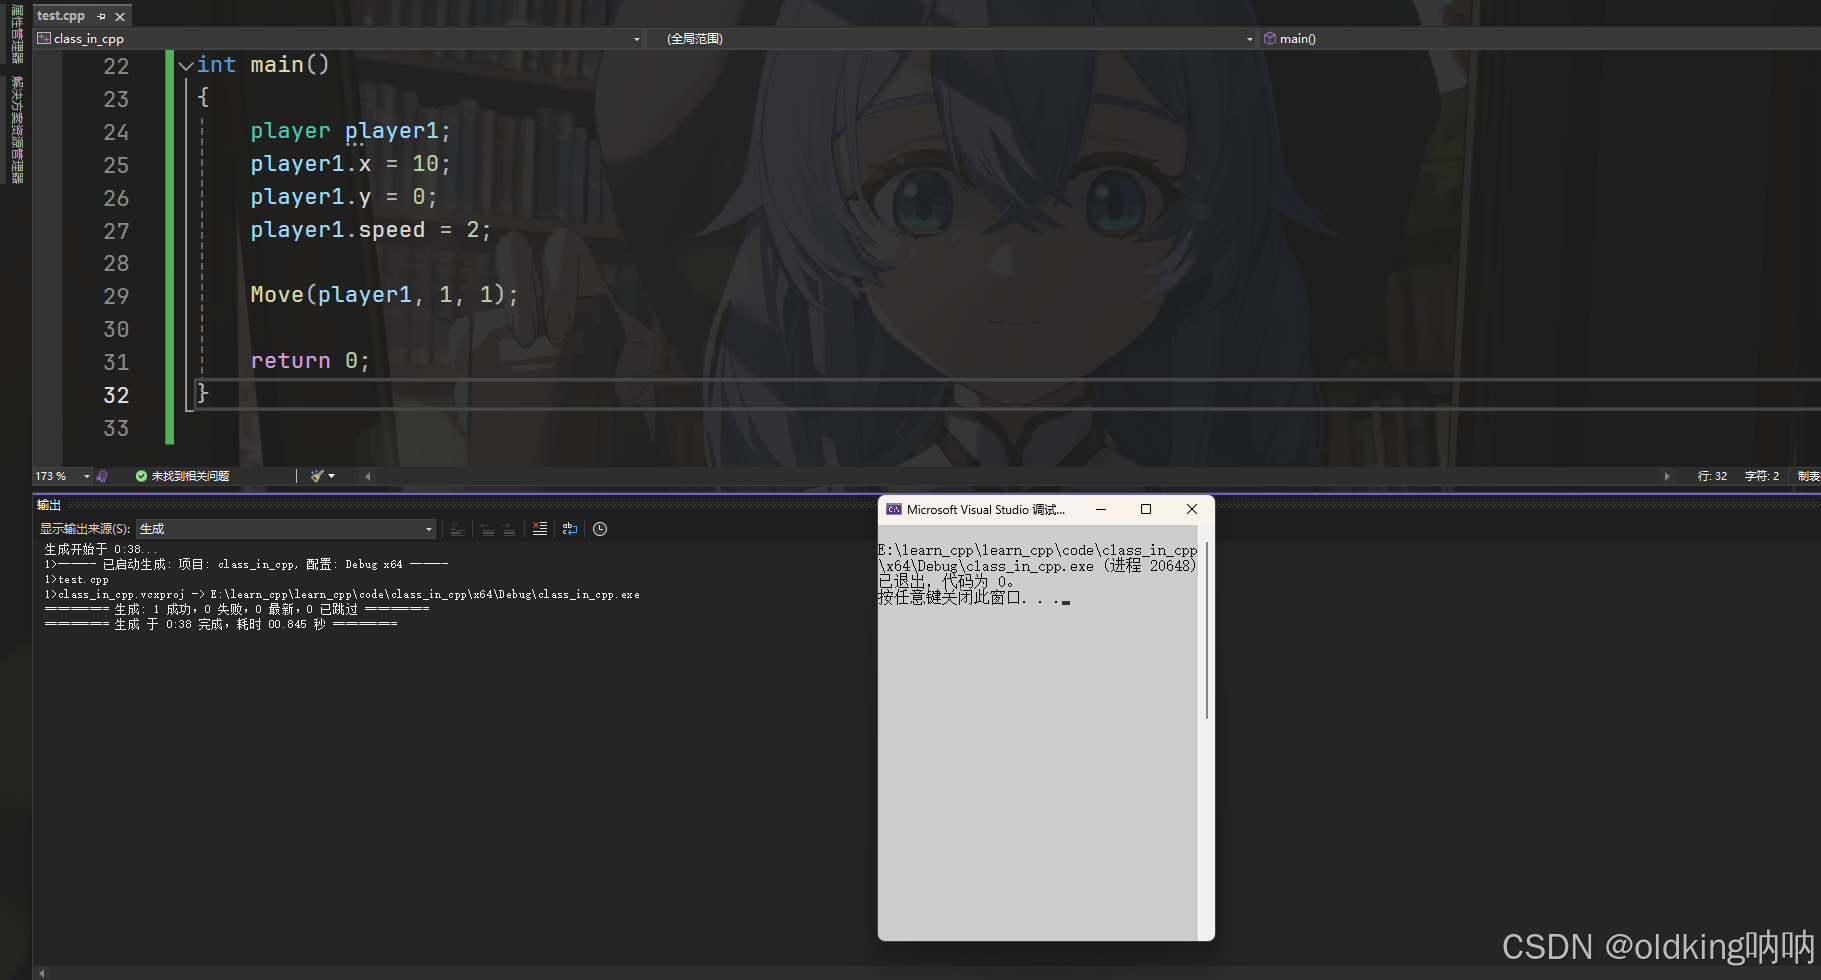The width and height of the screenshot is (1821, 980).
Task: Click the IntelliCode suggestions icon
Action: pos(102,476)
